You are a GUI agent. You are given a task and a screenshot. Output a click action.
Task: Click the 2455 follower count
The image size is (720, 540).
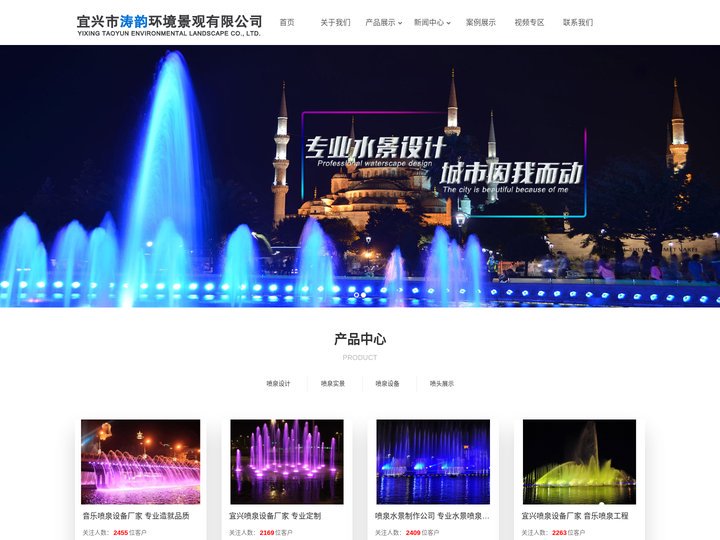click(121, 533)
